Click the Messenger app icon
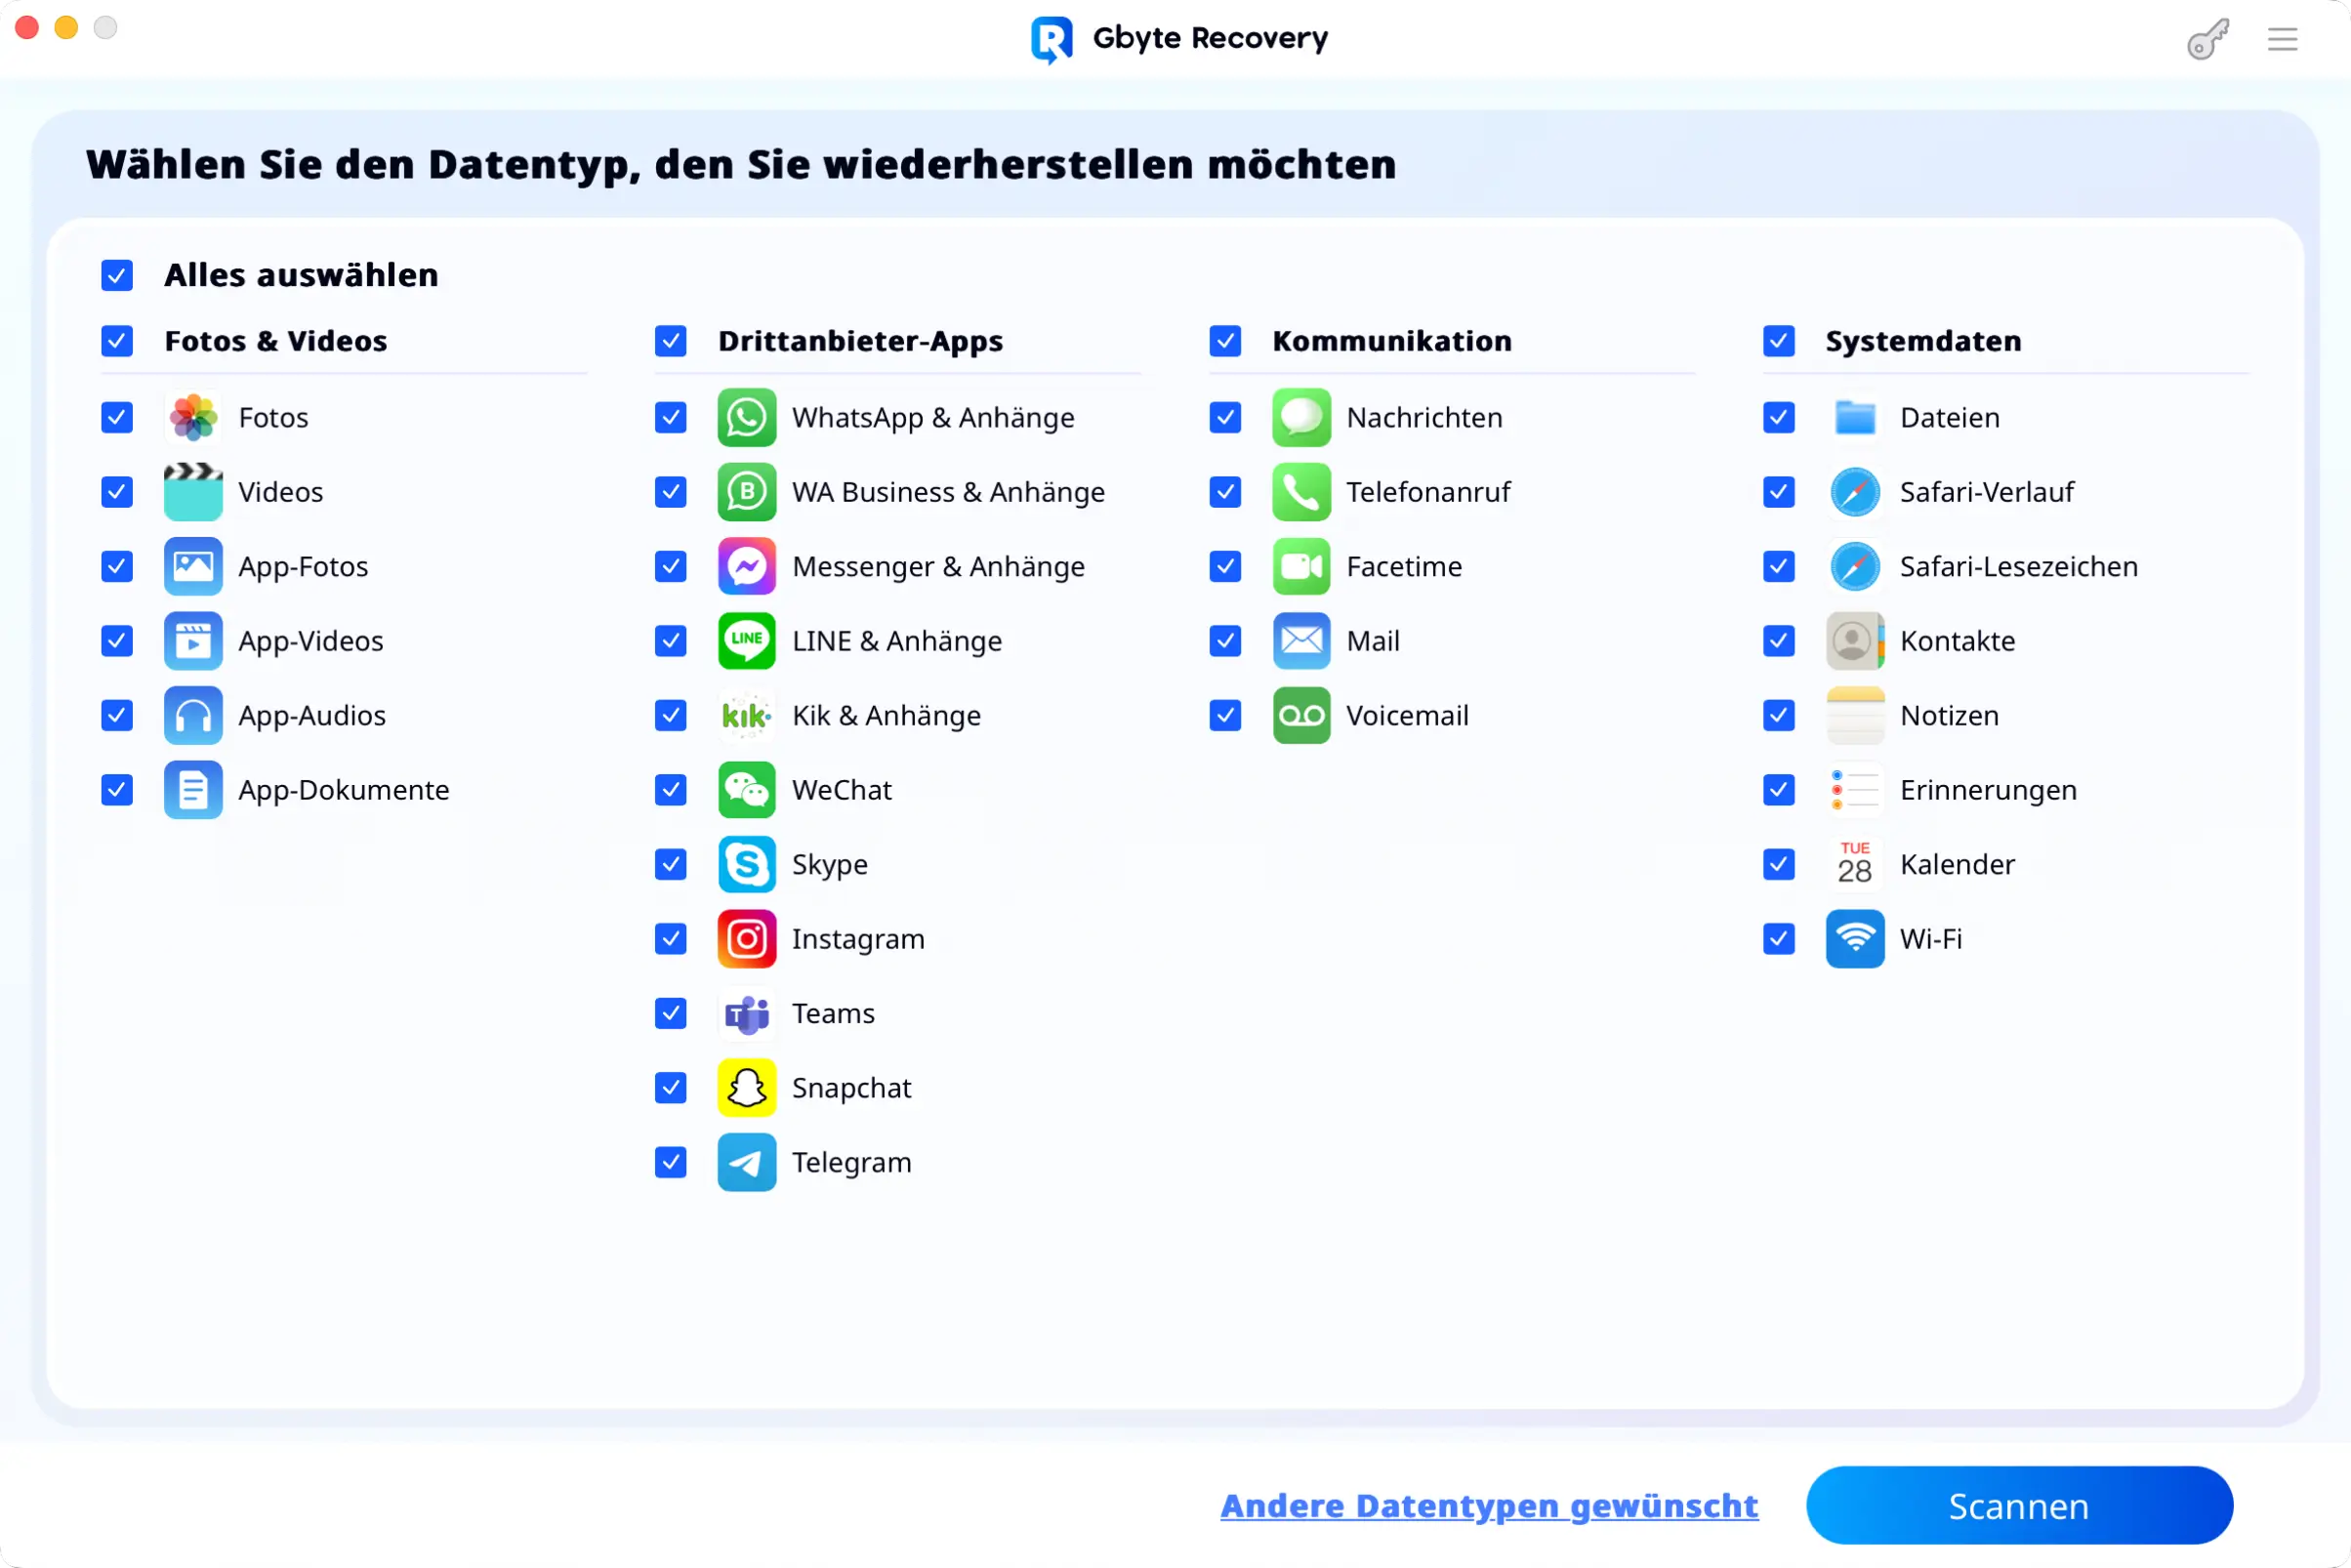 (746, 566)
